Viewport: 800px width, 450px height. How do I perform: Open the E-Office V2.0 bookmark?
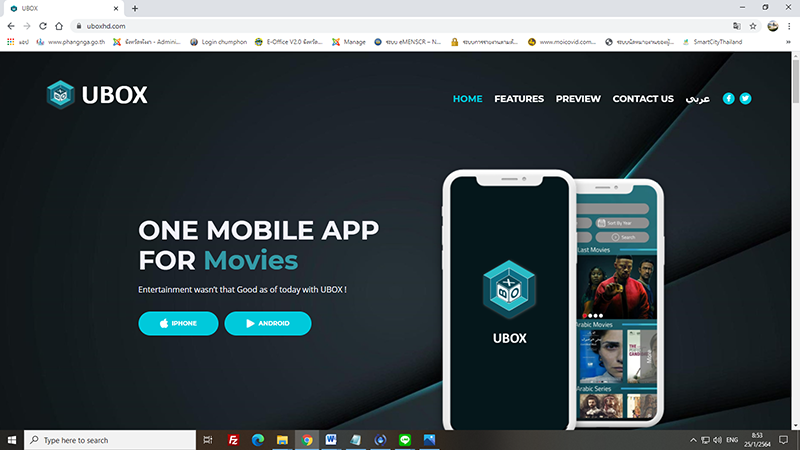pyautogui.click(x=289, y=42)
